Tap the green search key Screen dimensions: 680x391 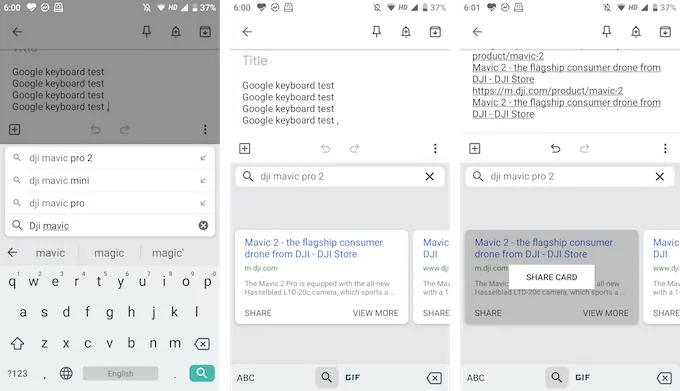click(x=202, y=373)
